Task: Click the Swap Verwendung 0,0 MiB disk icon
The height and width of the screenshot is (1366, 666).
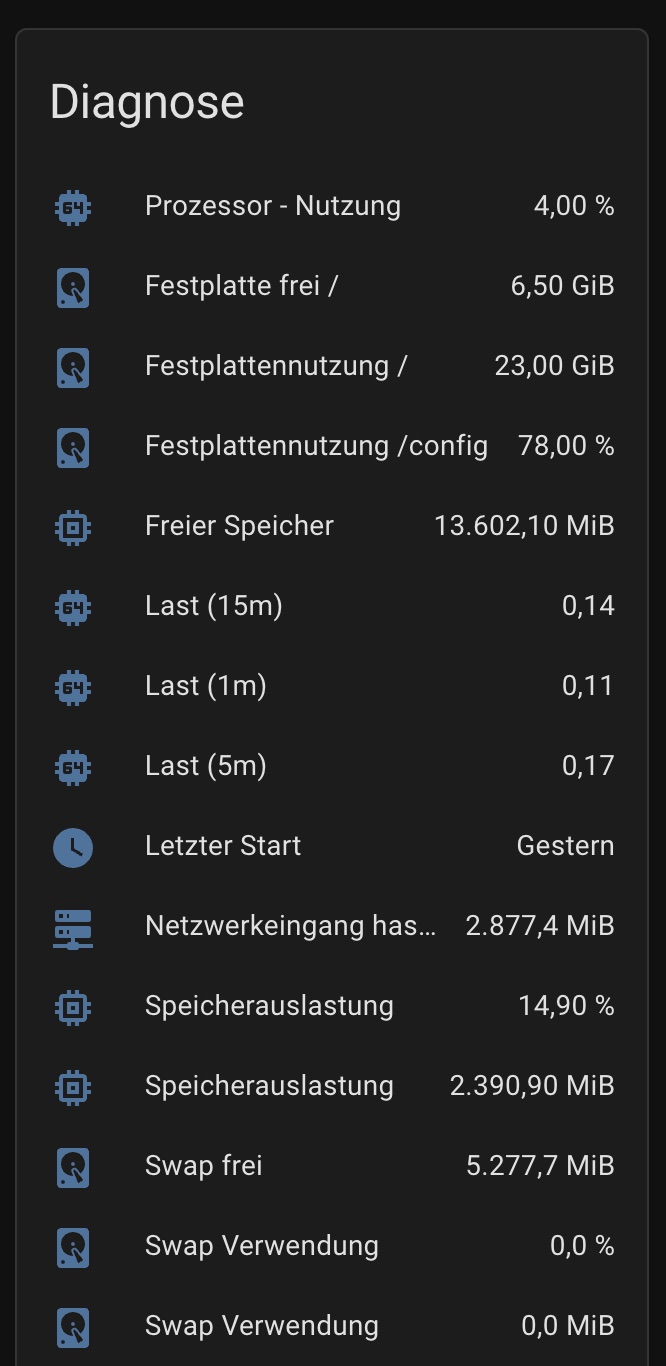Action: click(x=73, y=1327)
